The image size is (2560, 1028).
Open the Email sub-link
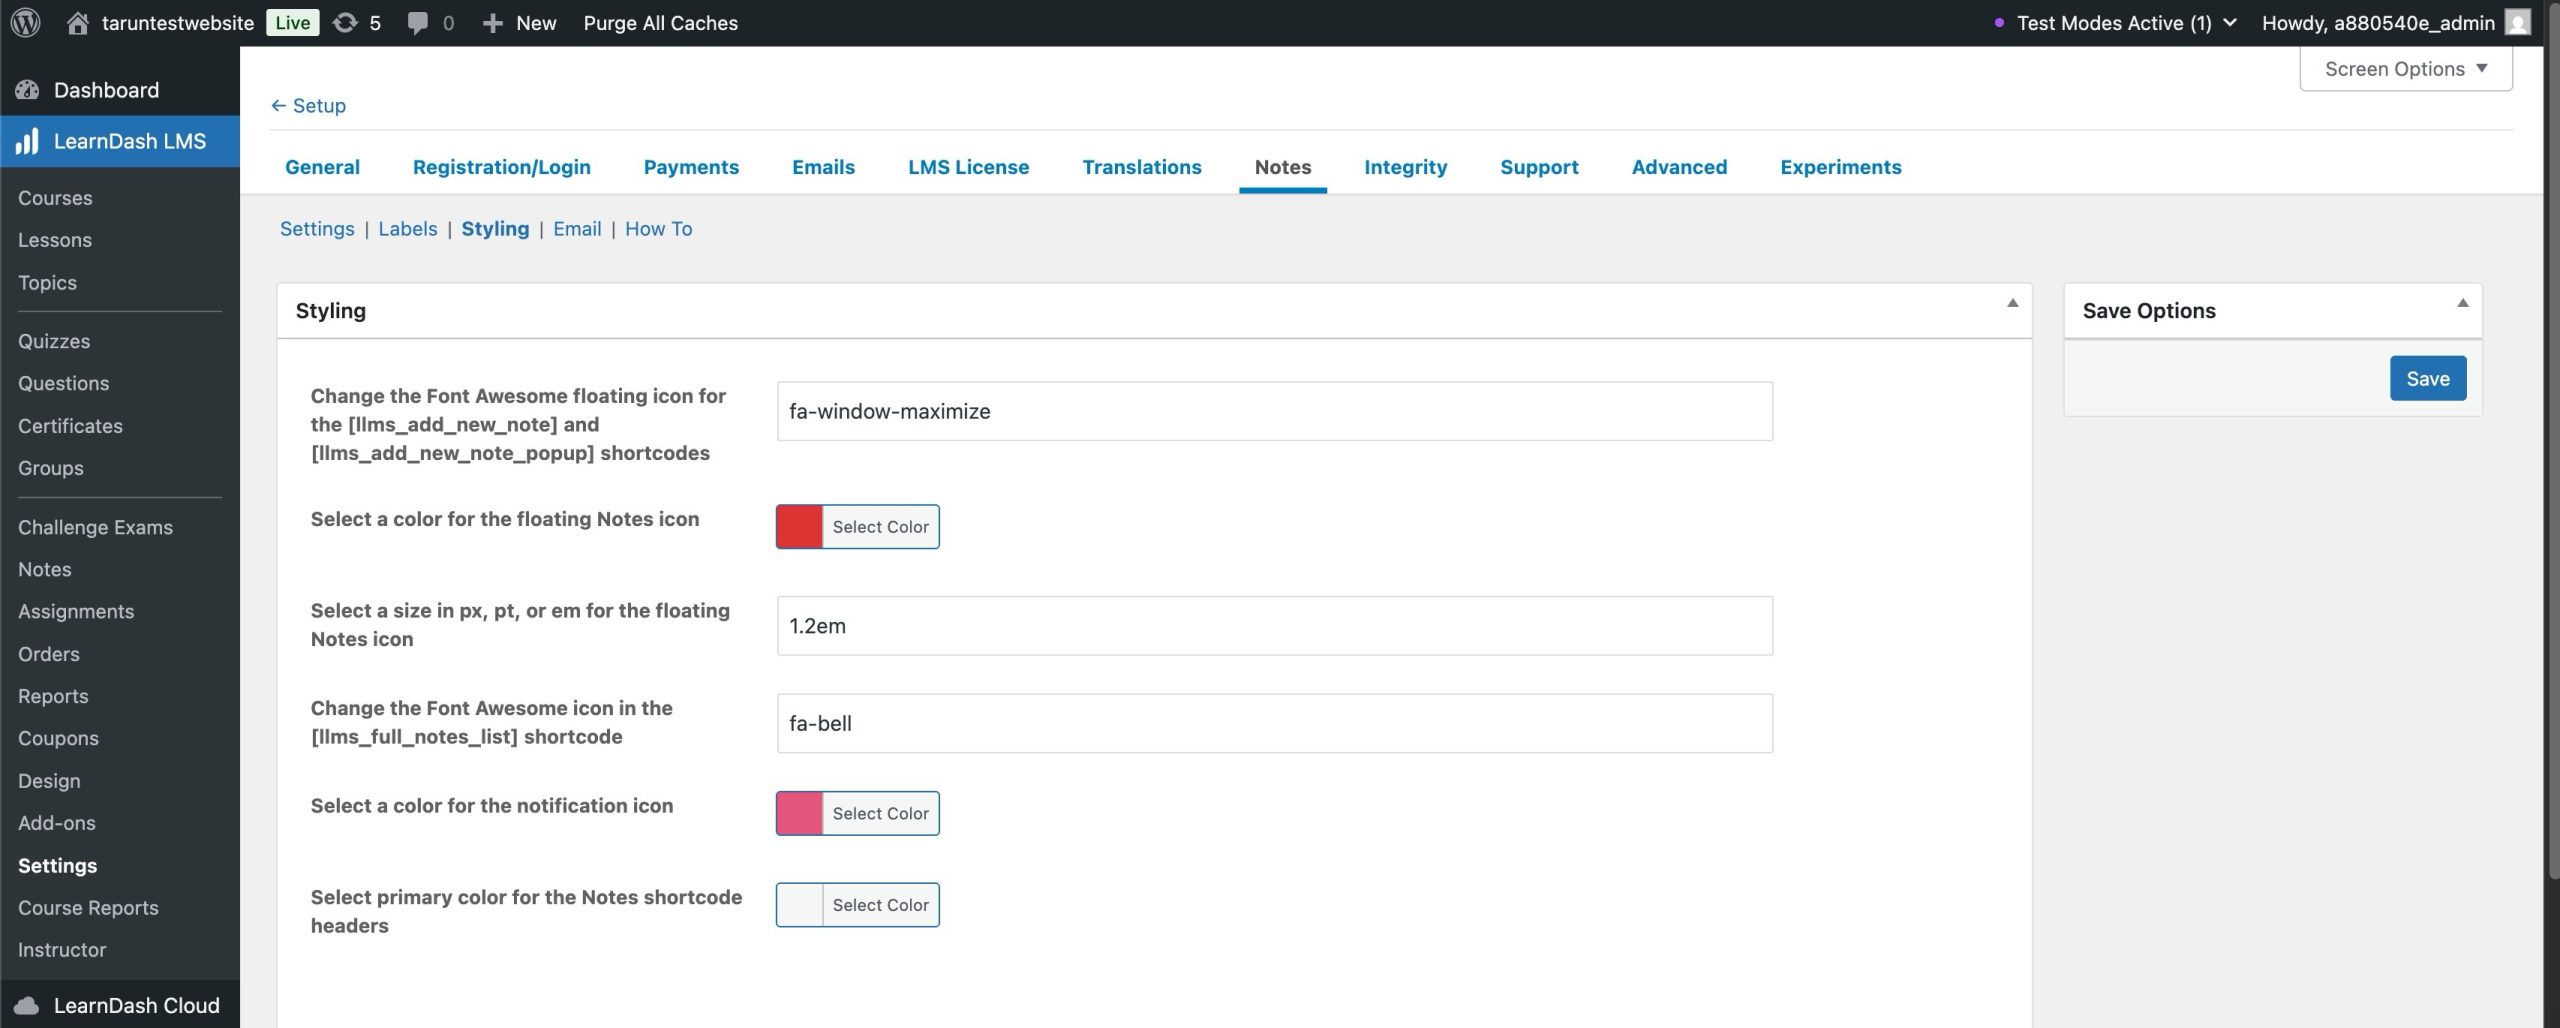click(577, 228)
